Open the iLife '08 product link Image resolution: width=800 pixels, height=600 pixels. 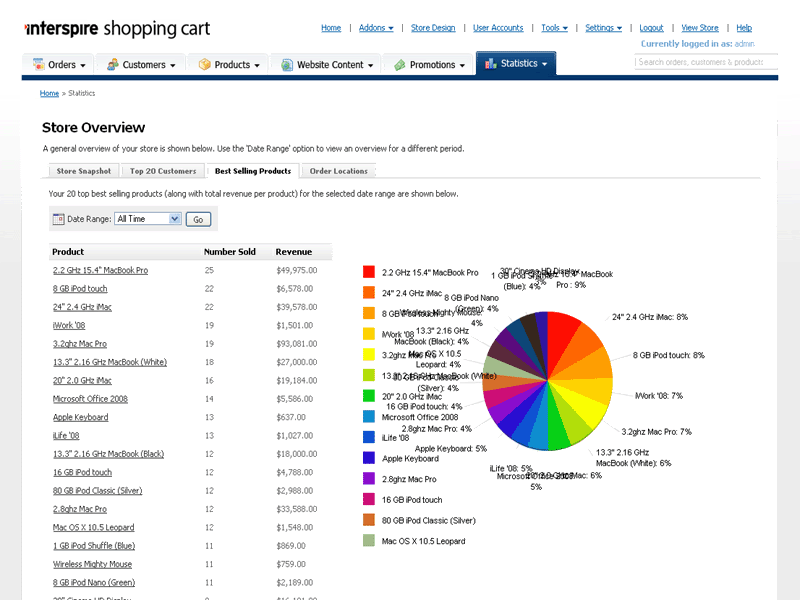pos(66,436)
